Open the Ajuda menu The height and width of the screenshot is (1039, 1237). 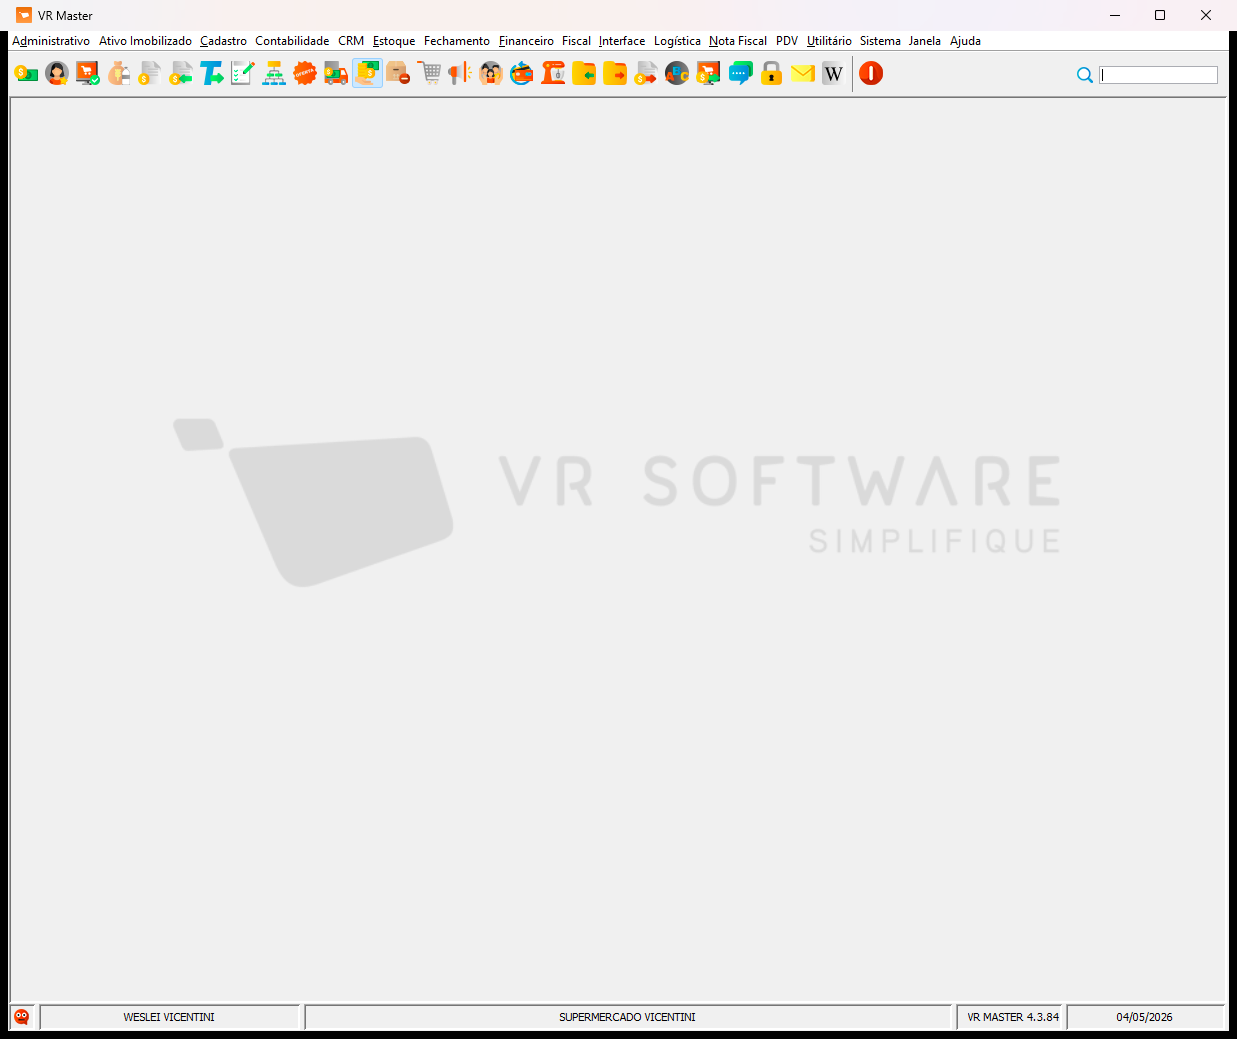(x=965, y=41)
